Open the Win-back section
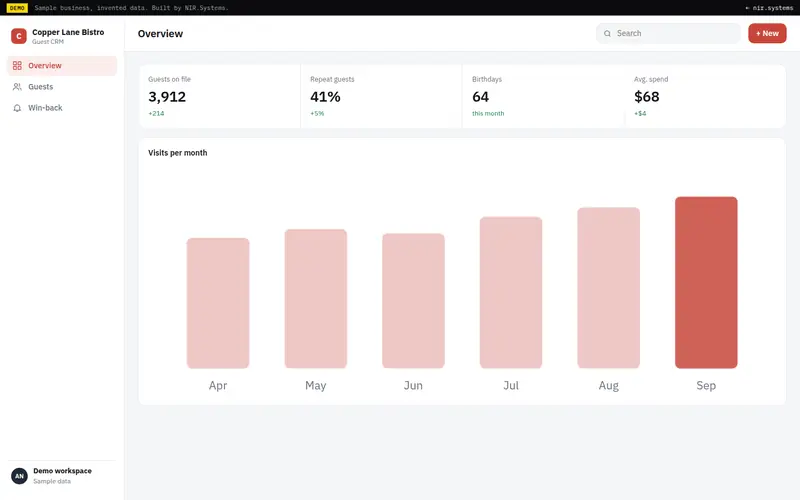 coord(62,108)
